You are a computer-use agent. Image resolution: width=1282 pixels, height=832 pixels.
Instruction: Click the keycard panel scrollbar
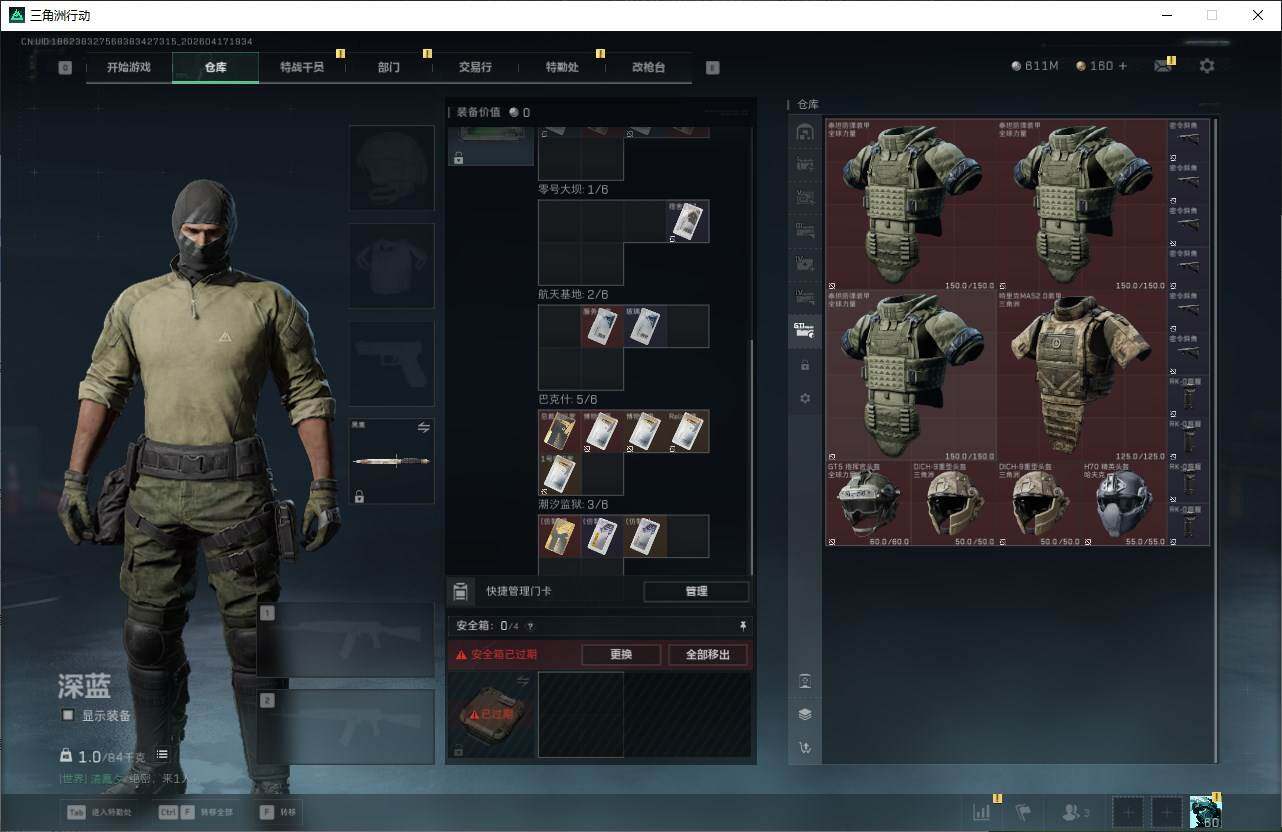tap(752, 458)
